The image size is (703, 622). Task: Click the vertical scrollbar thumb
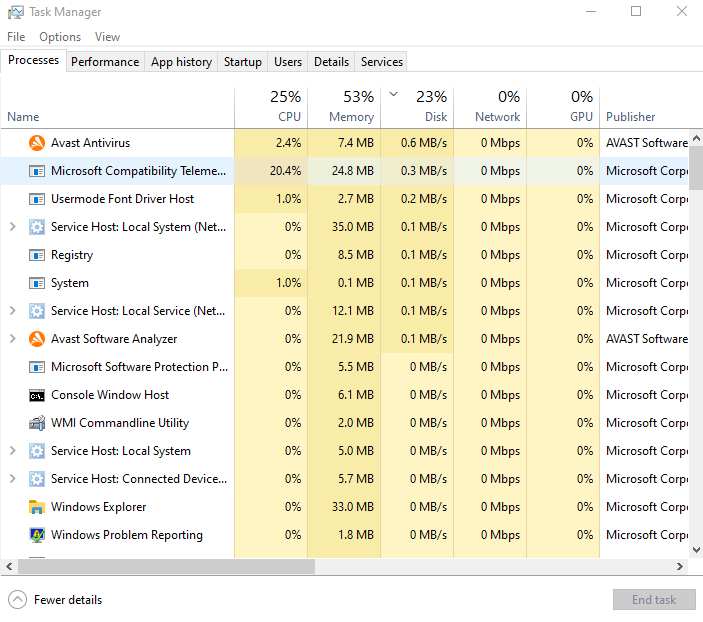(696, 168)
